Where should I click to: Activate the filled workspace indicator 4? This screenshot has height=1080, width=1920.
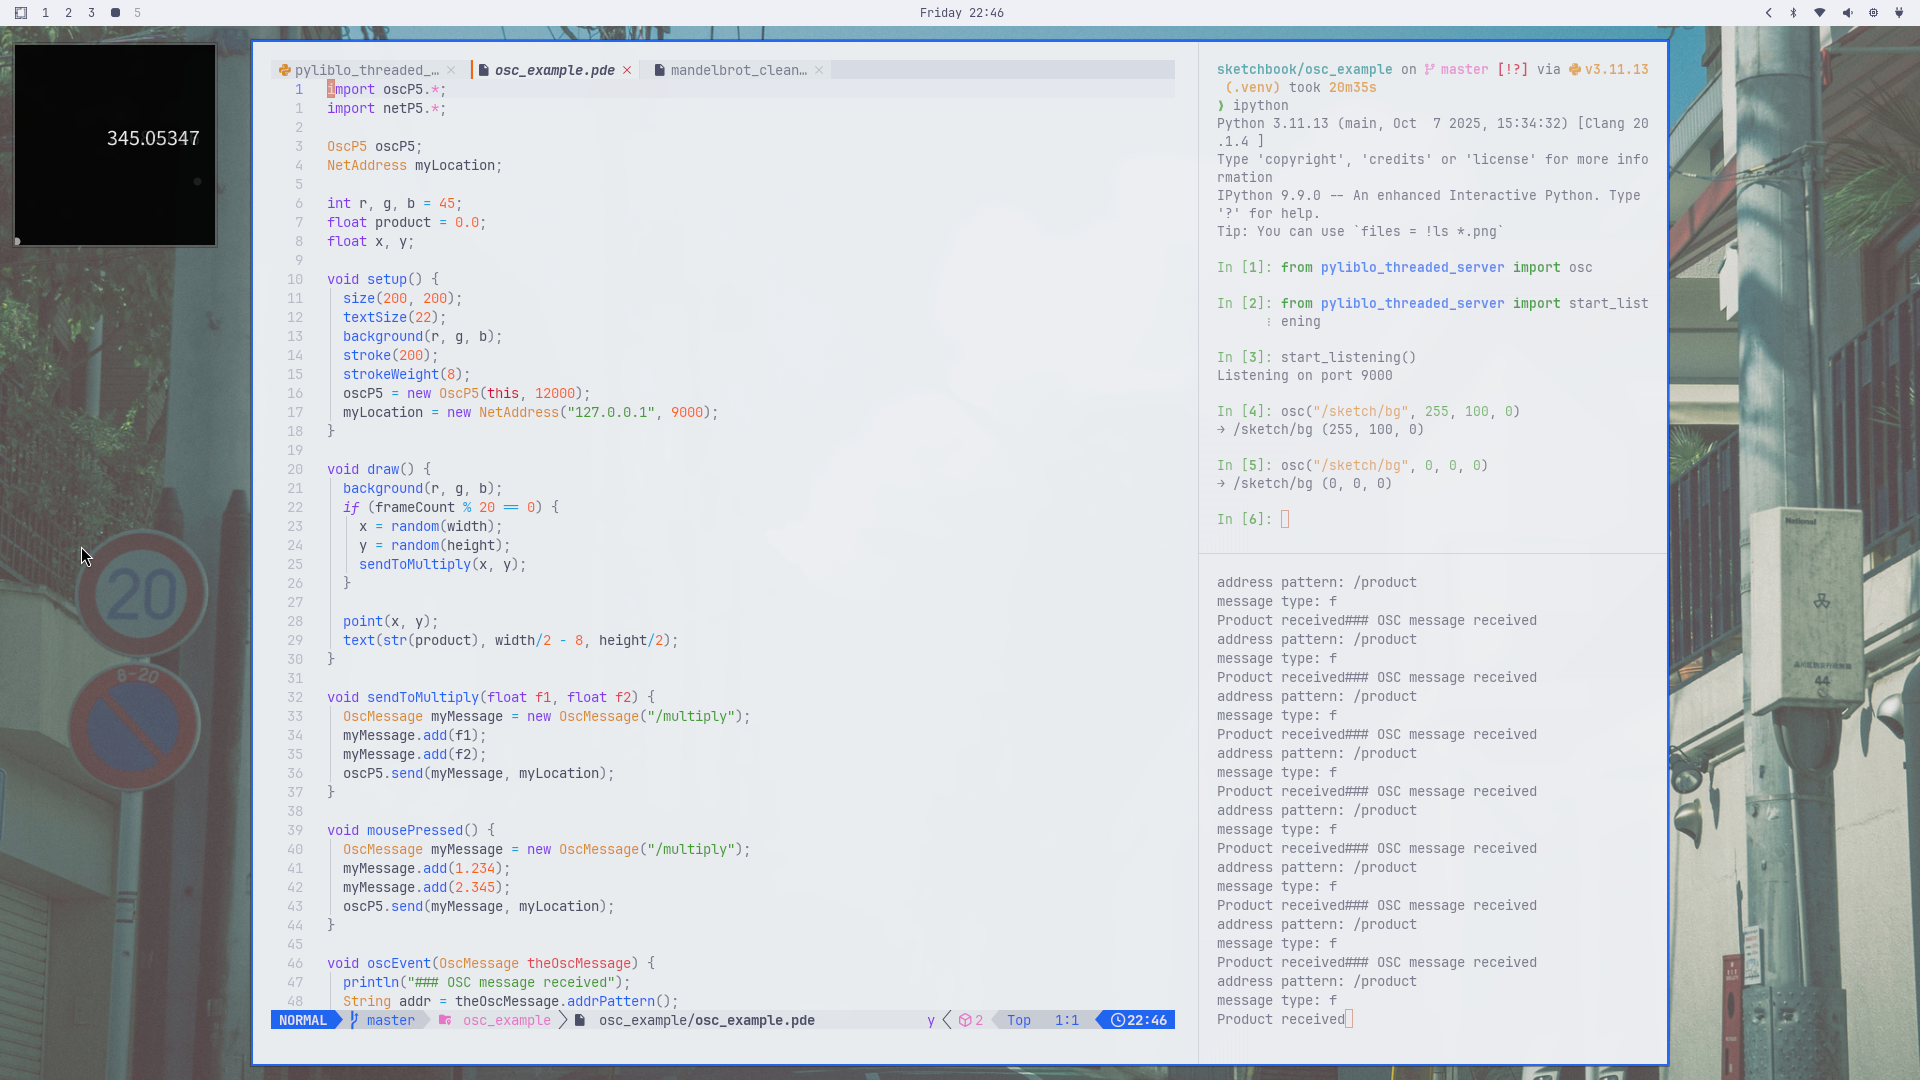coord(115,13)
